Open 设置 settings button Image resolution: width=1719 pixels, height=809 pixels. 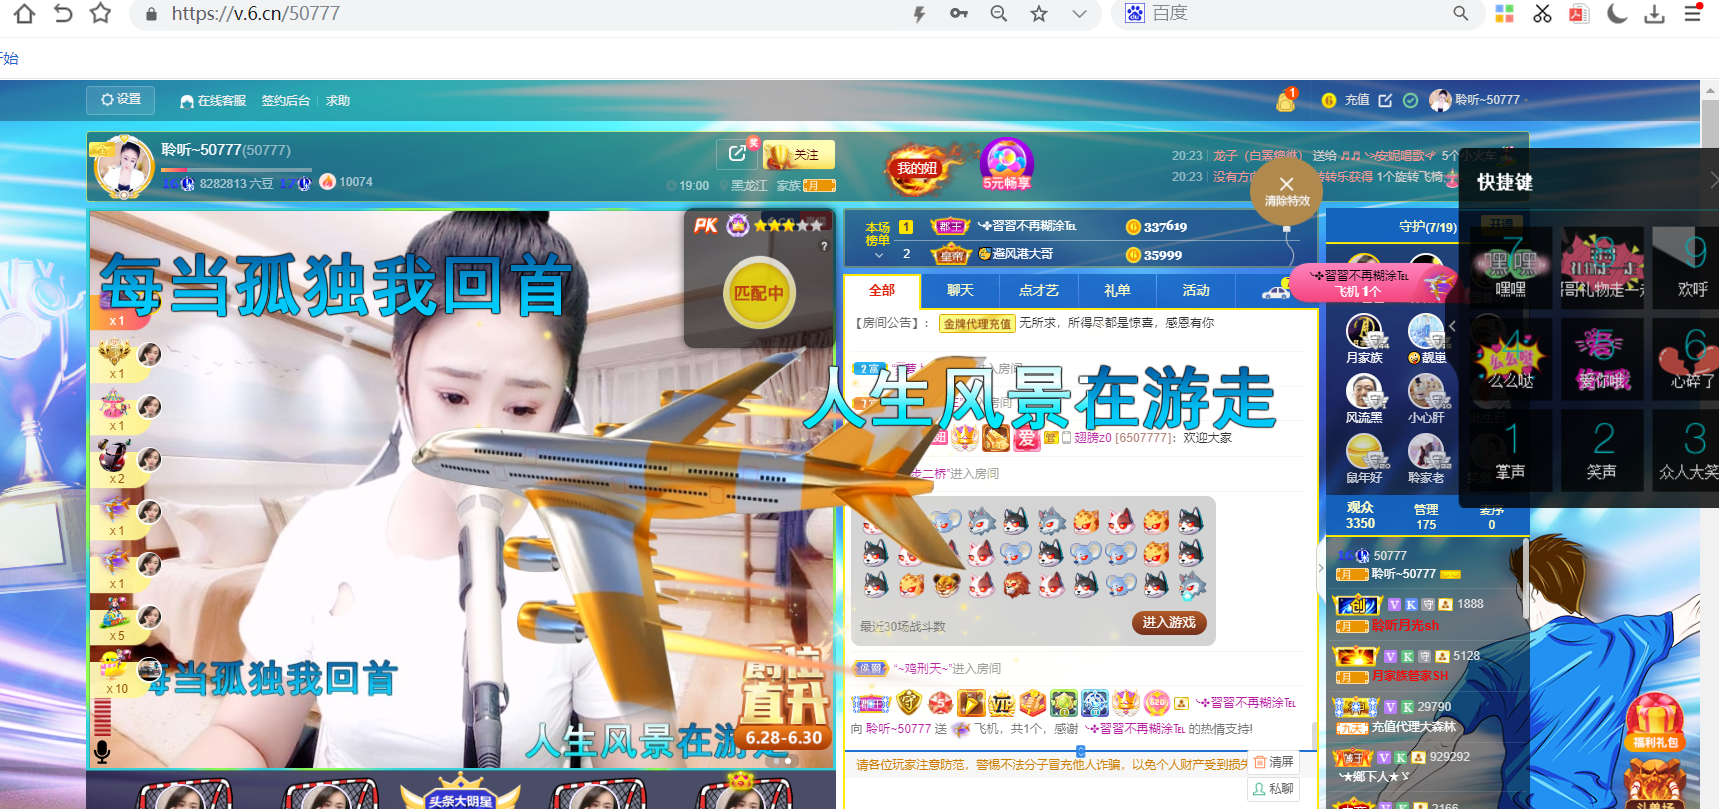[x=121, y=100]
